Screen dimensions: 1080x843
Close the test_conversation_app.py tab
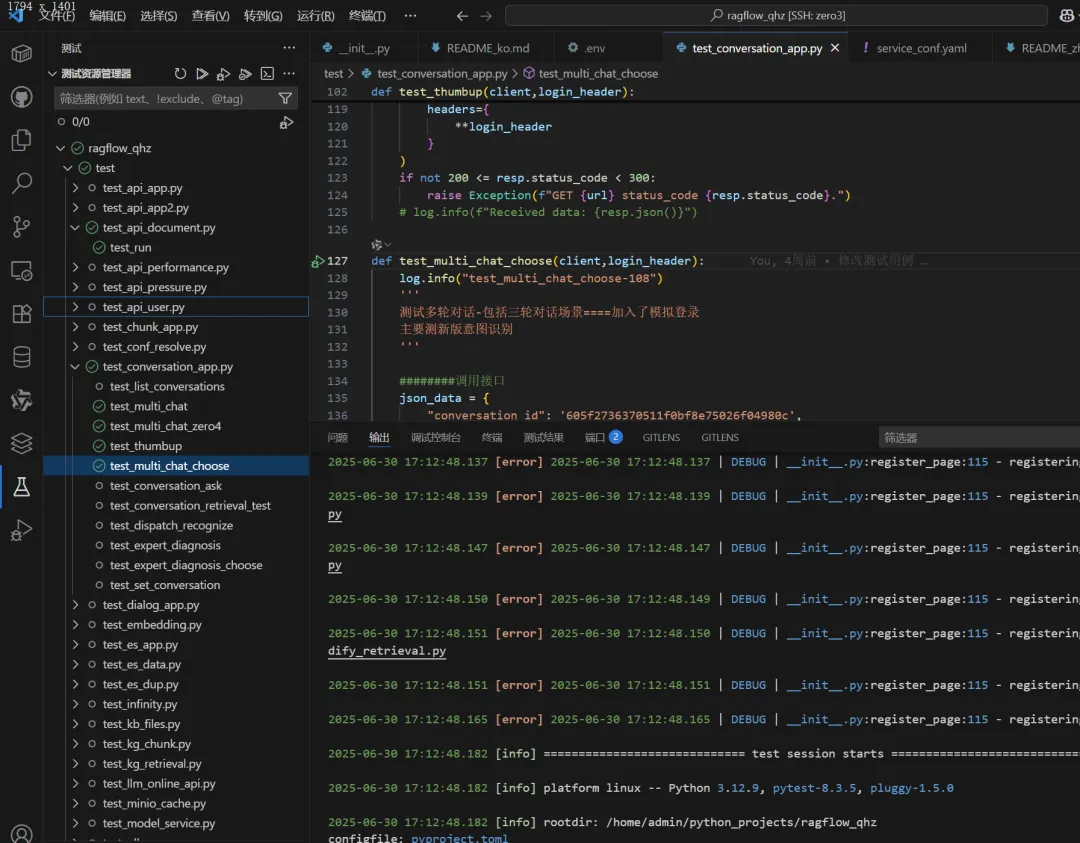835,48
